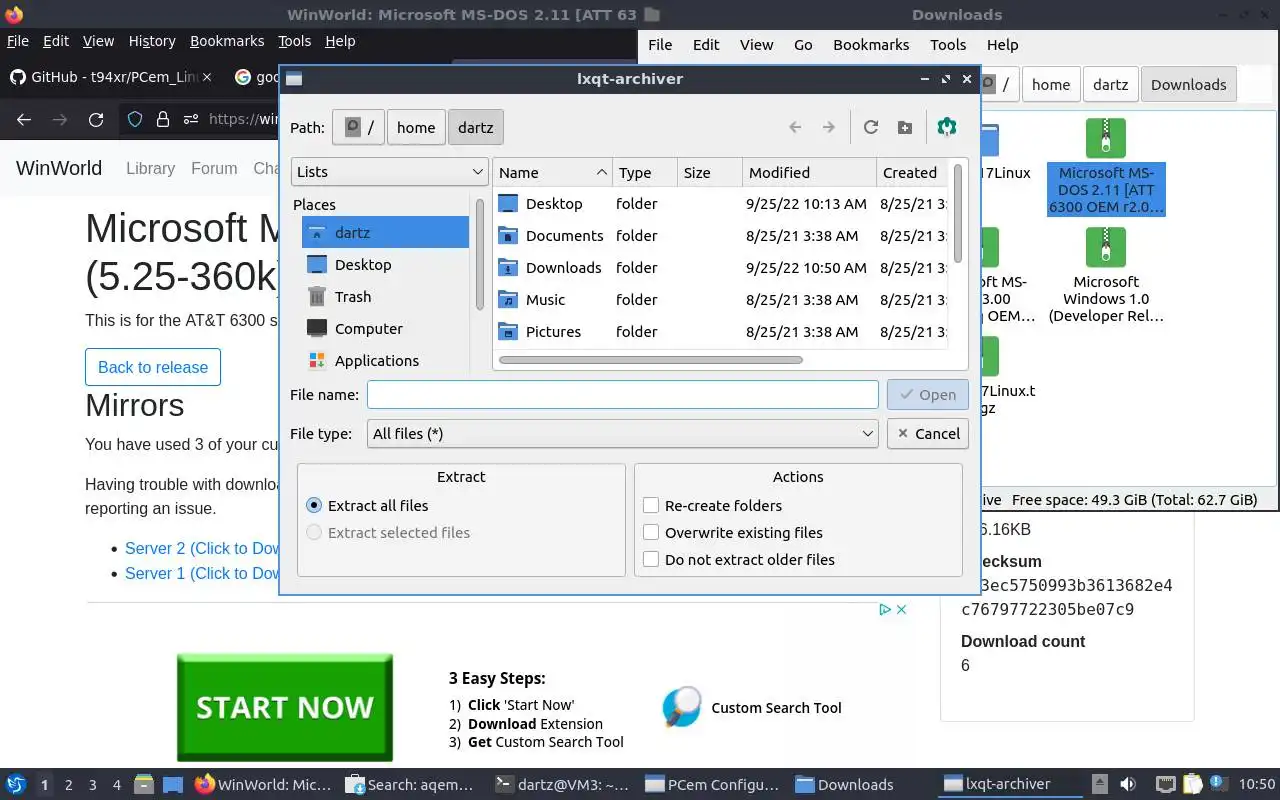
Task: Click the Server 2 download link
Action: tap(202, 548)
